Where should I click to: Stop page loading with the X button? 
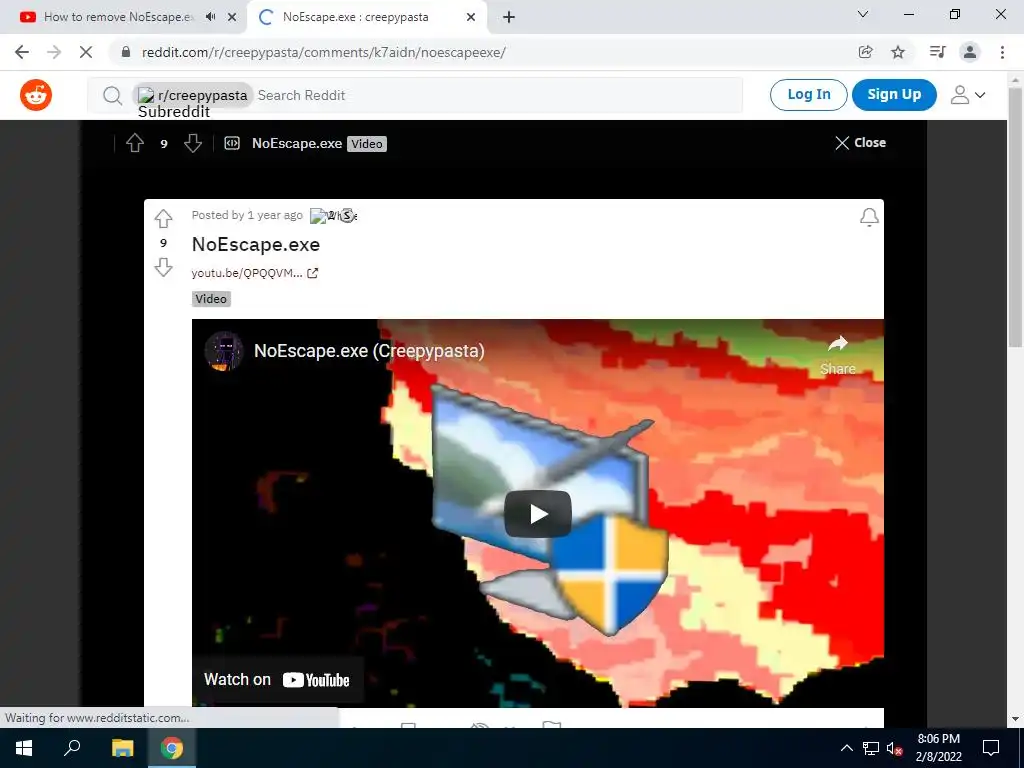pyautogui.click(x=86, y=52)
